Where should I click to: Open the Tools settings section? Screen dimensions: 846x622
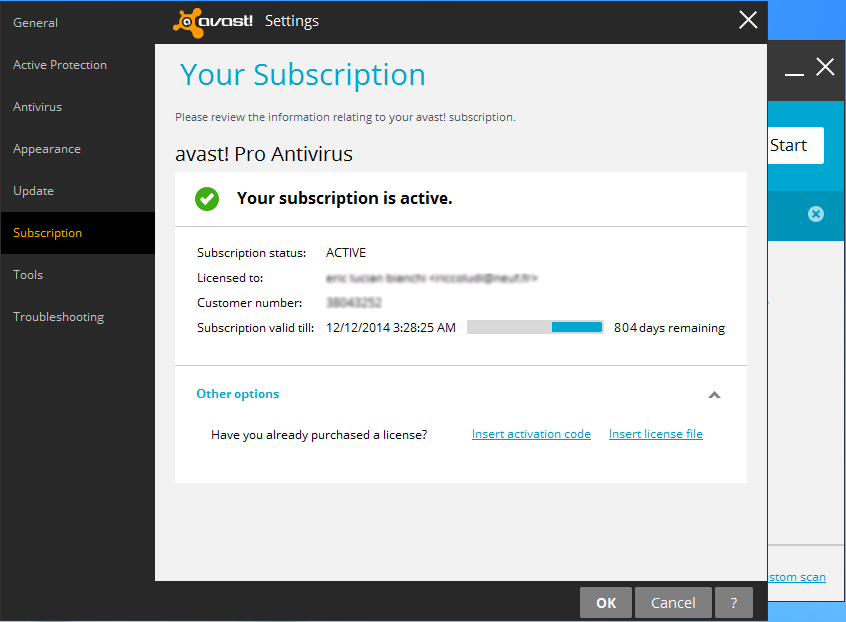tap(77, 275)
